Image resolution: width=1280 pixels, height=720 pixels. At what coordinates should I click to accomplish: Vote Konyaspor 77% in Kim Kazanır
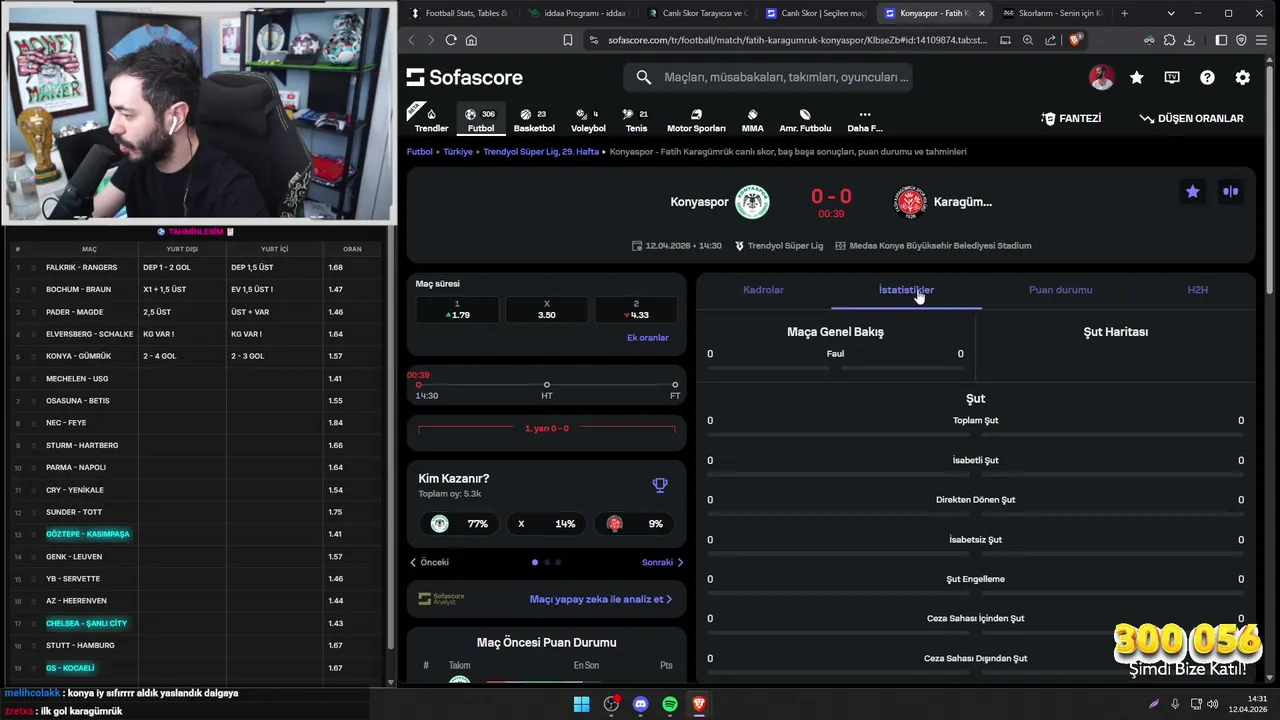pos(462,524)
